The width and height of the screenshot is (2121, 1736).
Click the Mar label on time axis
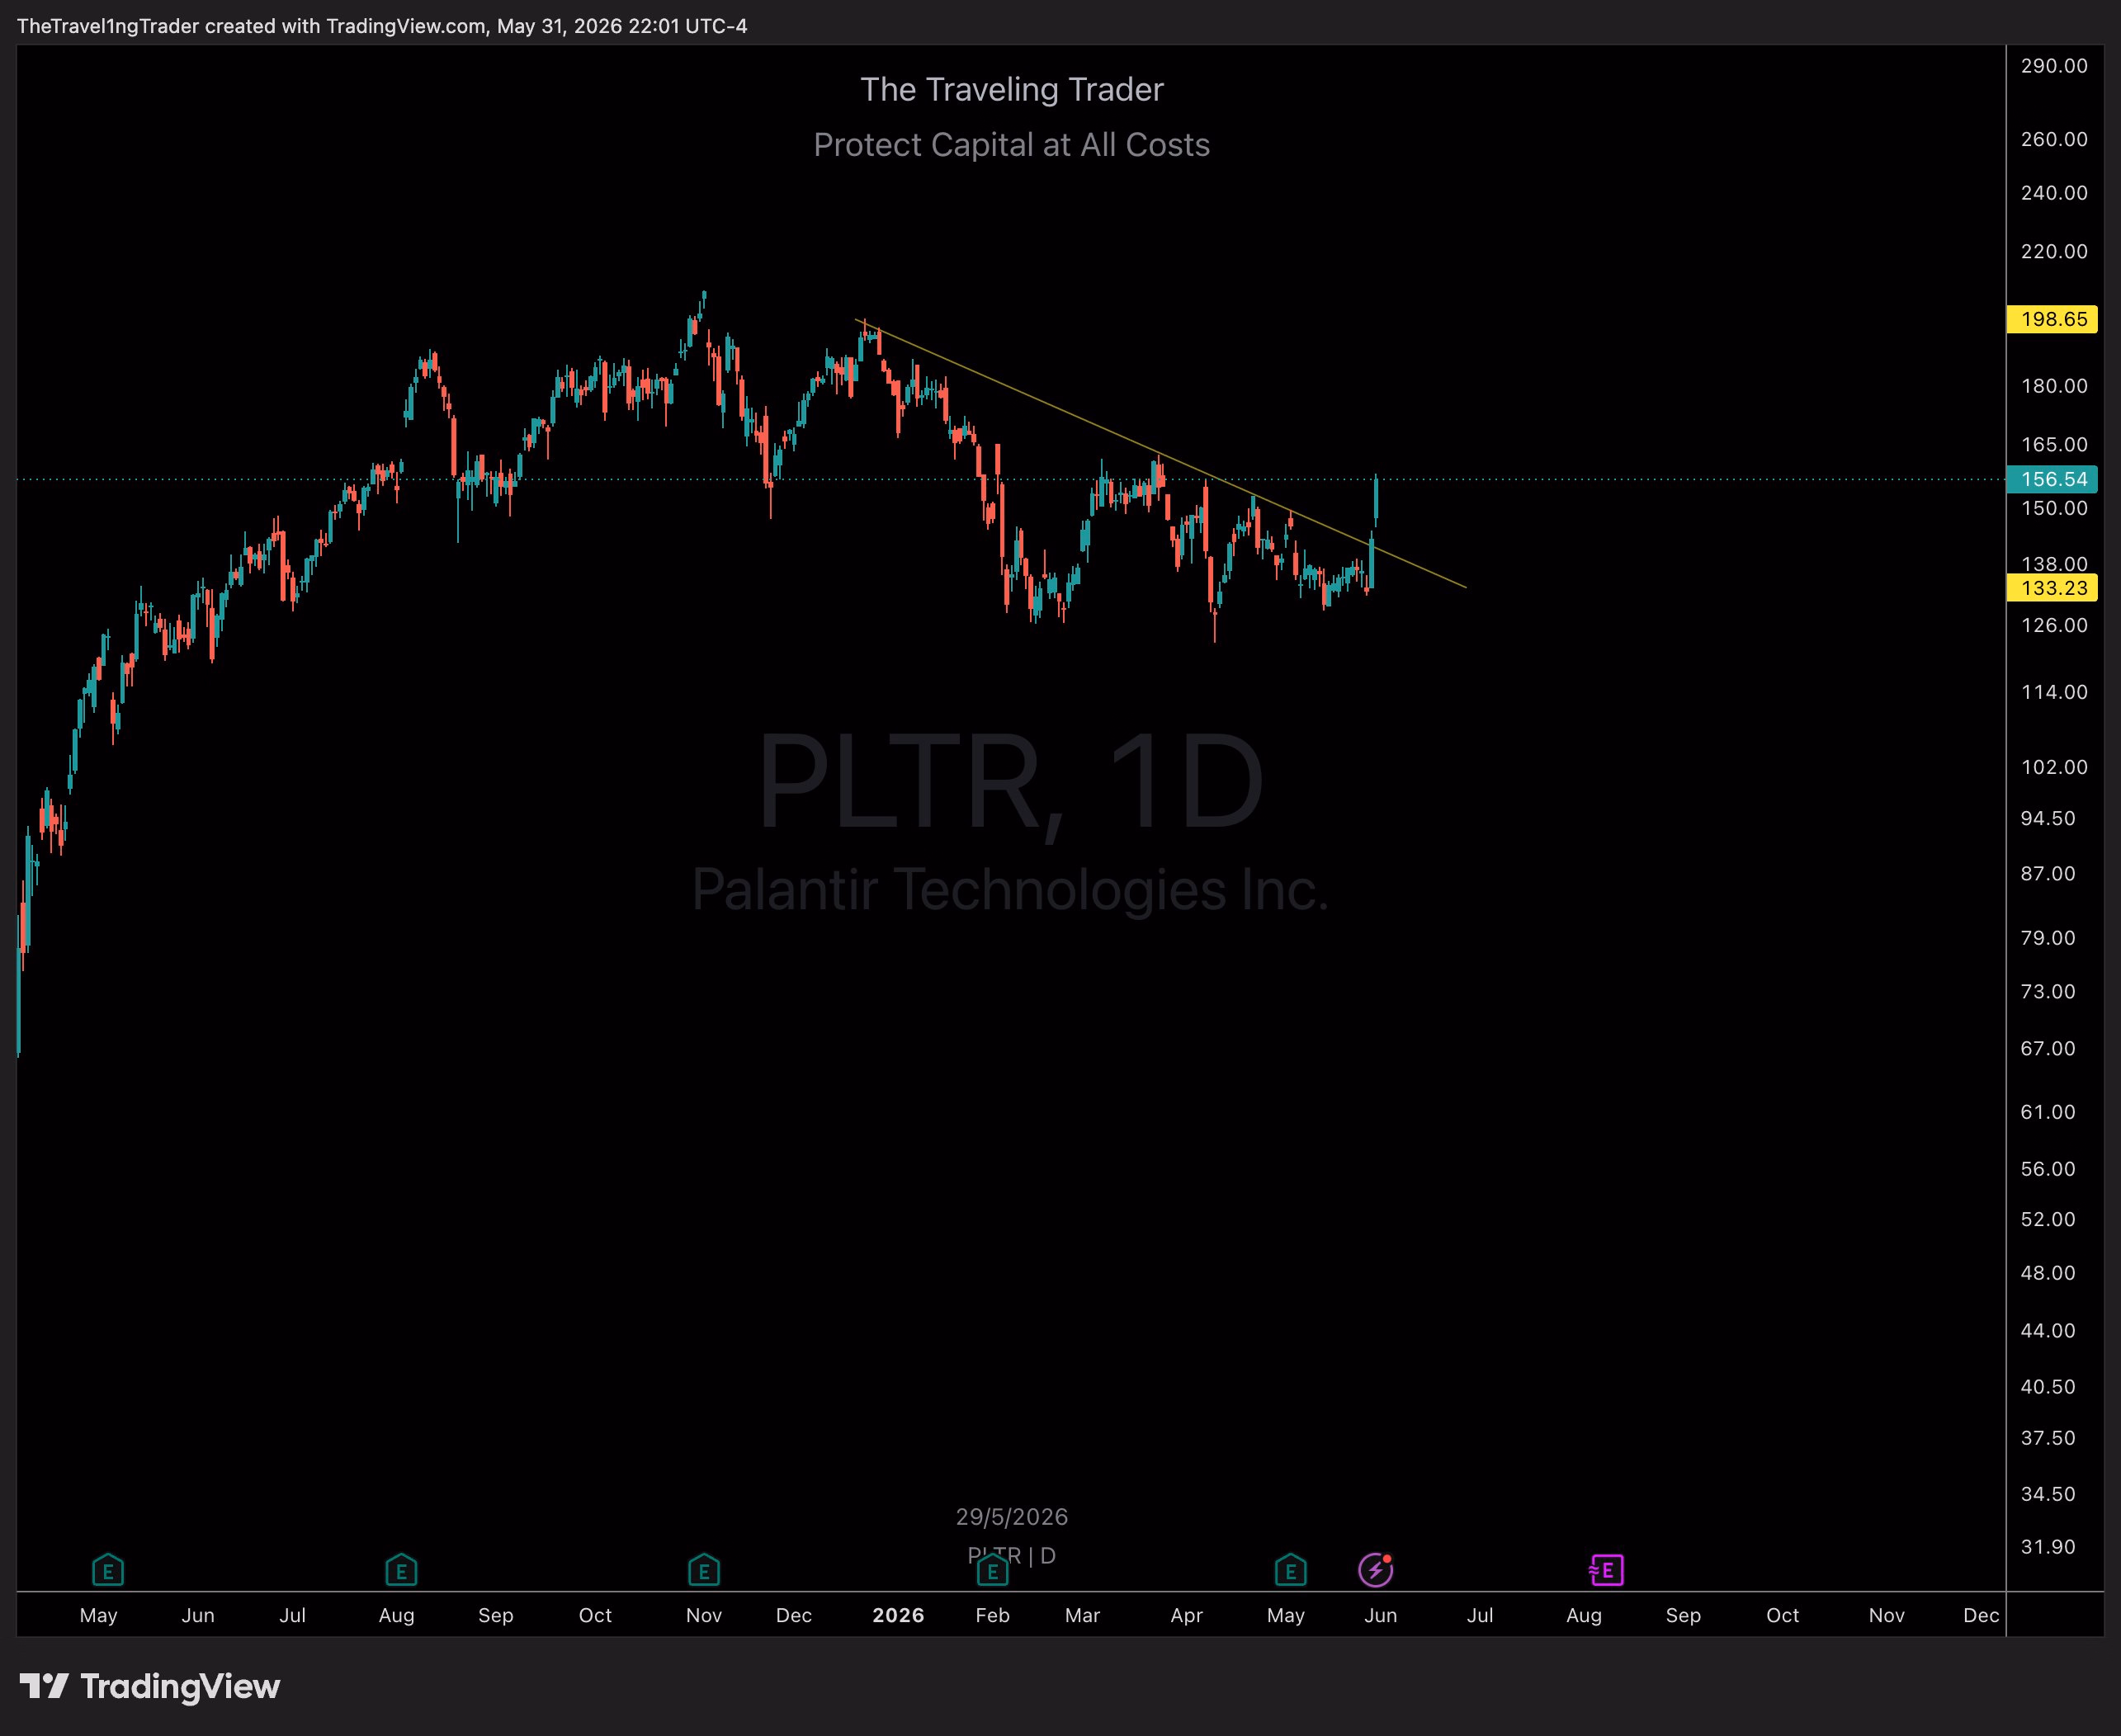coord(1082,1615)
